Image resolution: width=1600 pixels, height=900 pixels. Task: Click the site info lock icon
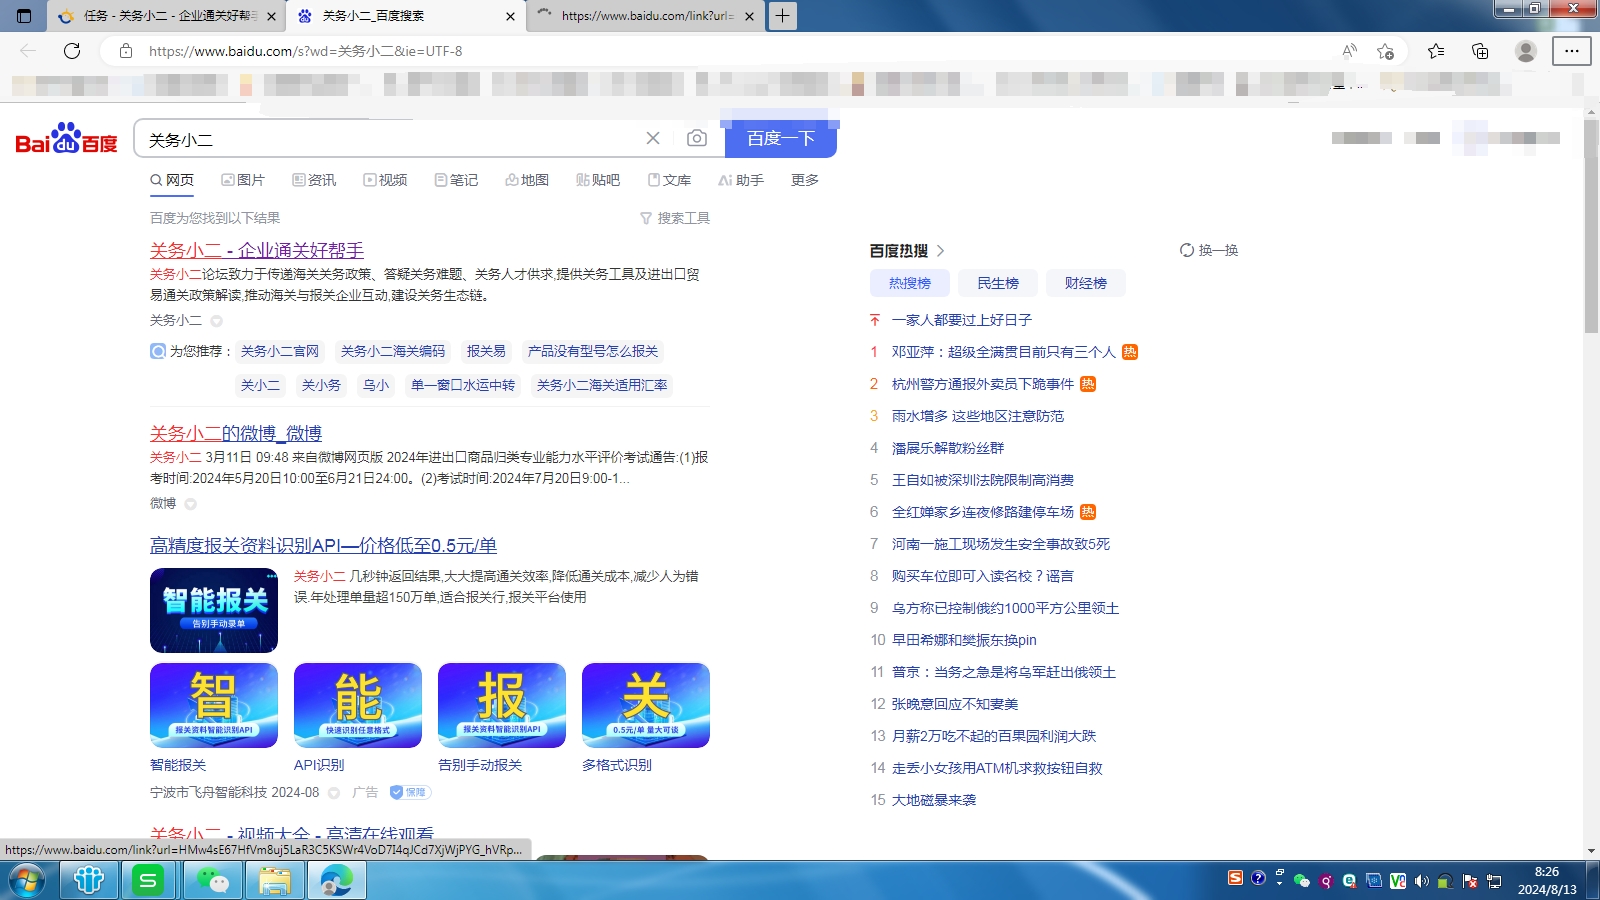click(x=126, y=51)
